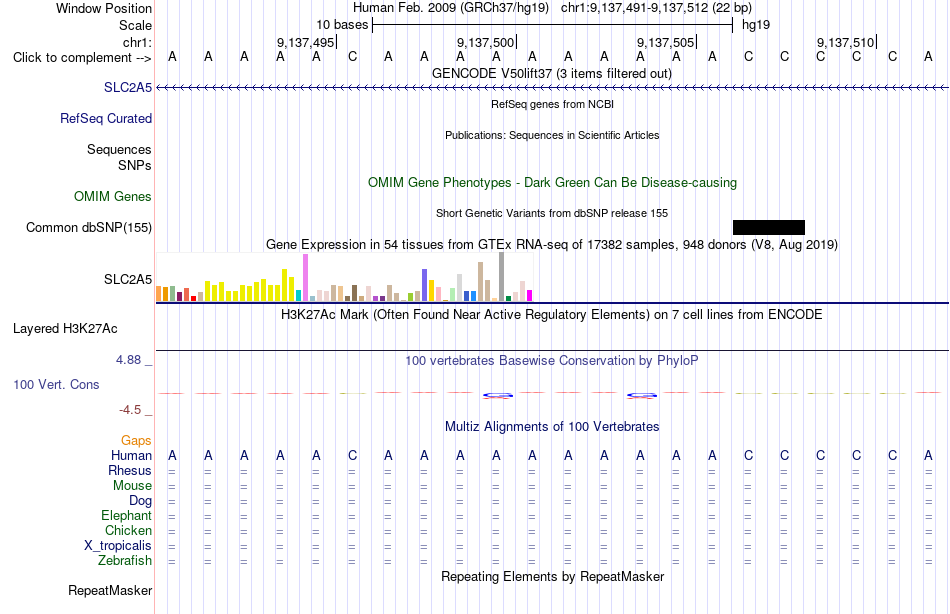Click the GENCODE V50lift37 track title
Viewport: 950px width, 614px height.
(x=552, y=73)
